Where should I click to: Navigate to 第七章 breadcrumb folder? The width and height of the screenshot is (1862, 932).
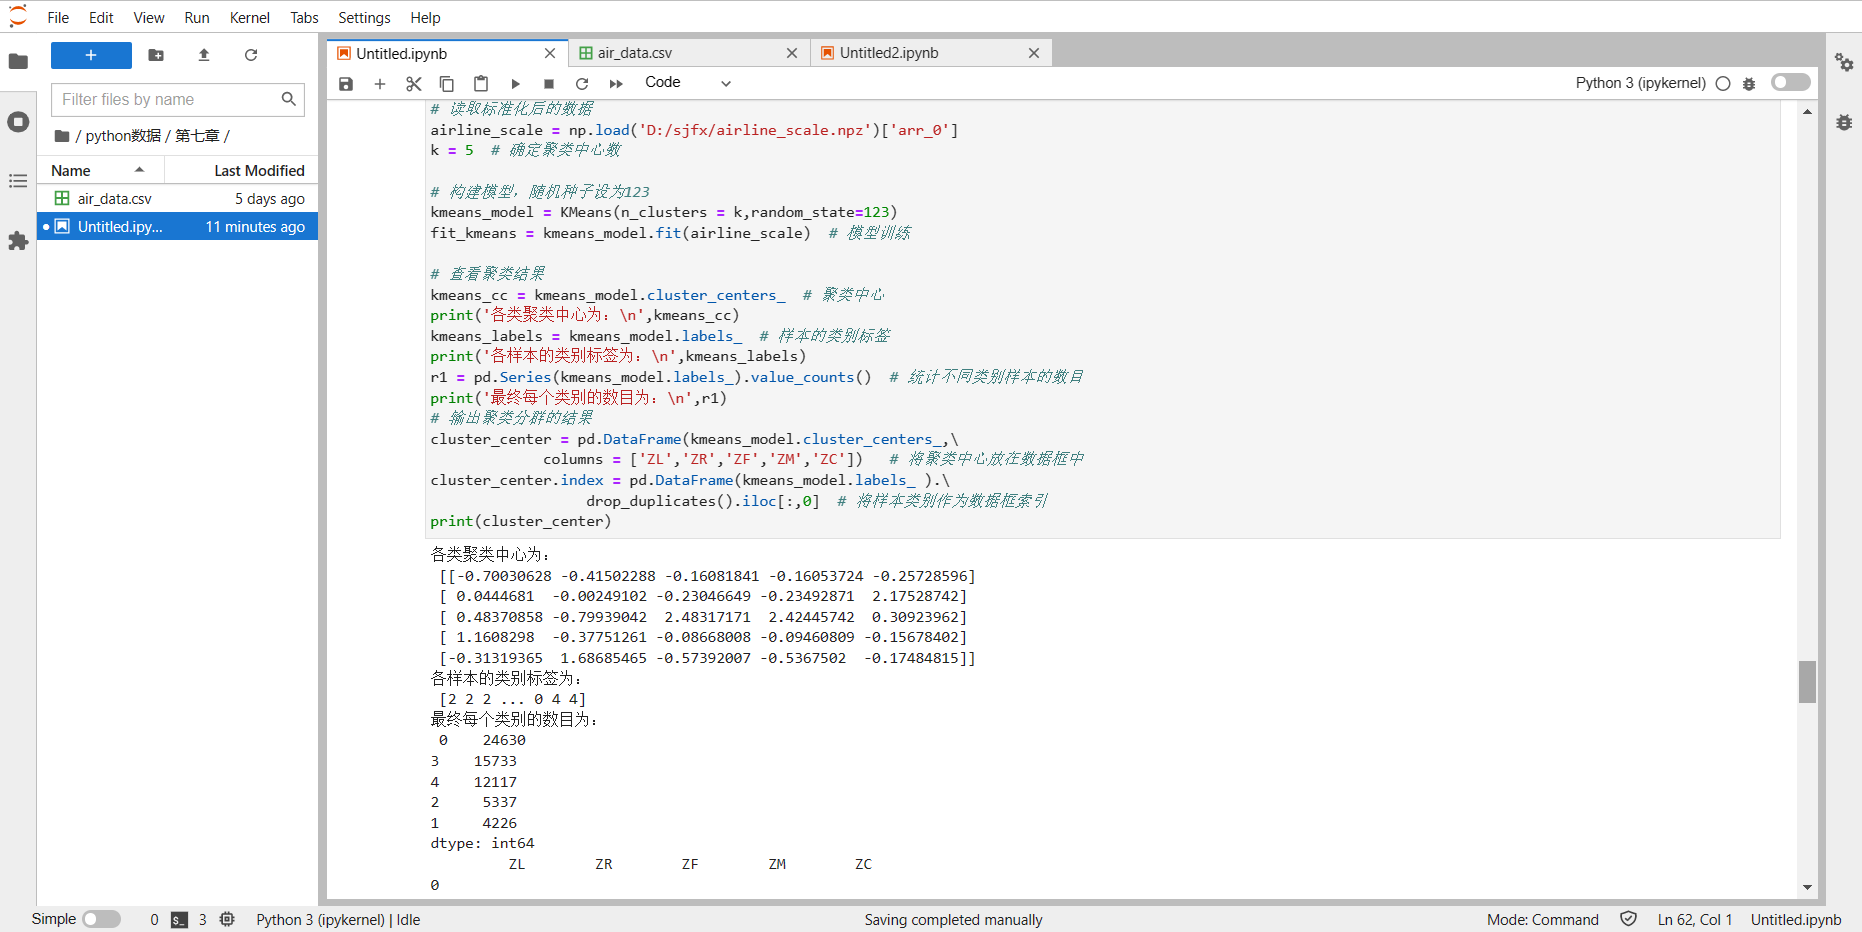pyautogui.click(x=197, y=136)
